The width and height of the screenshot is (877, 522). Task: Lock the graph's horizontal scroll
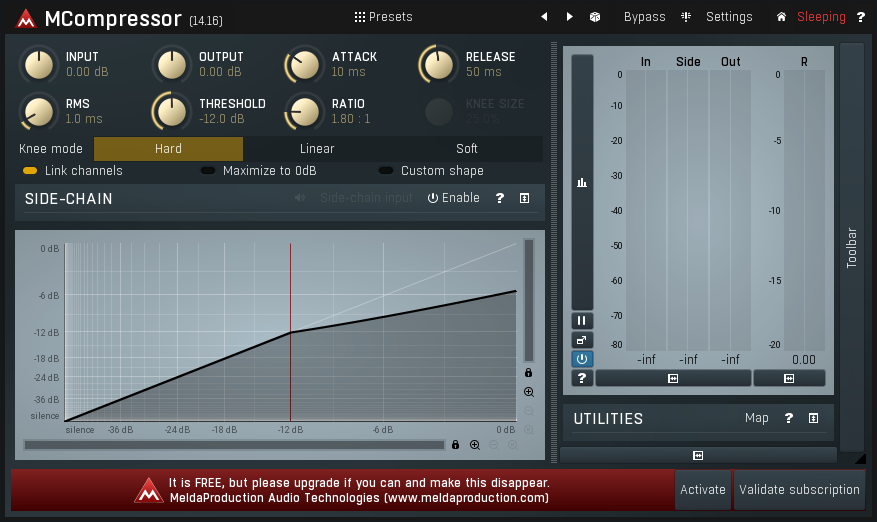tap(456, 445)
